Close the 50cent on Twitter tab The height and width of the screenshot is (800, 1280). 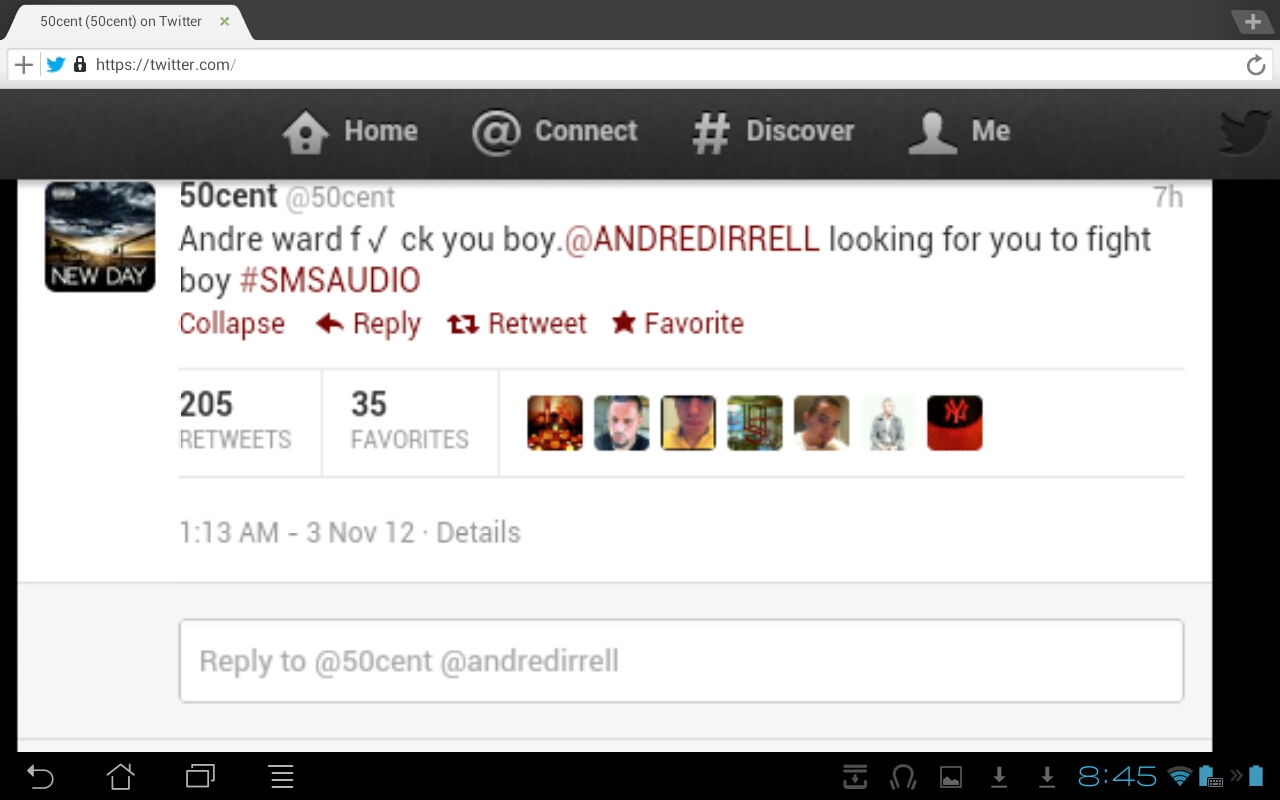[224, 21]
